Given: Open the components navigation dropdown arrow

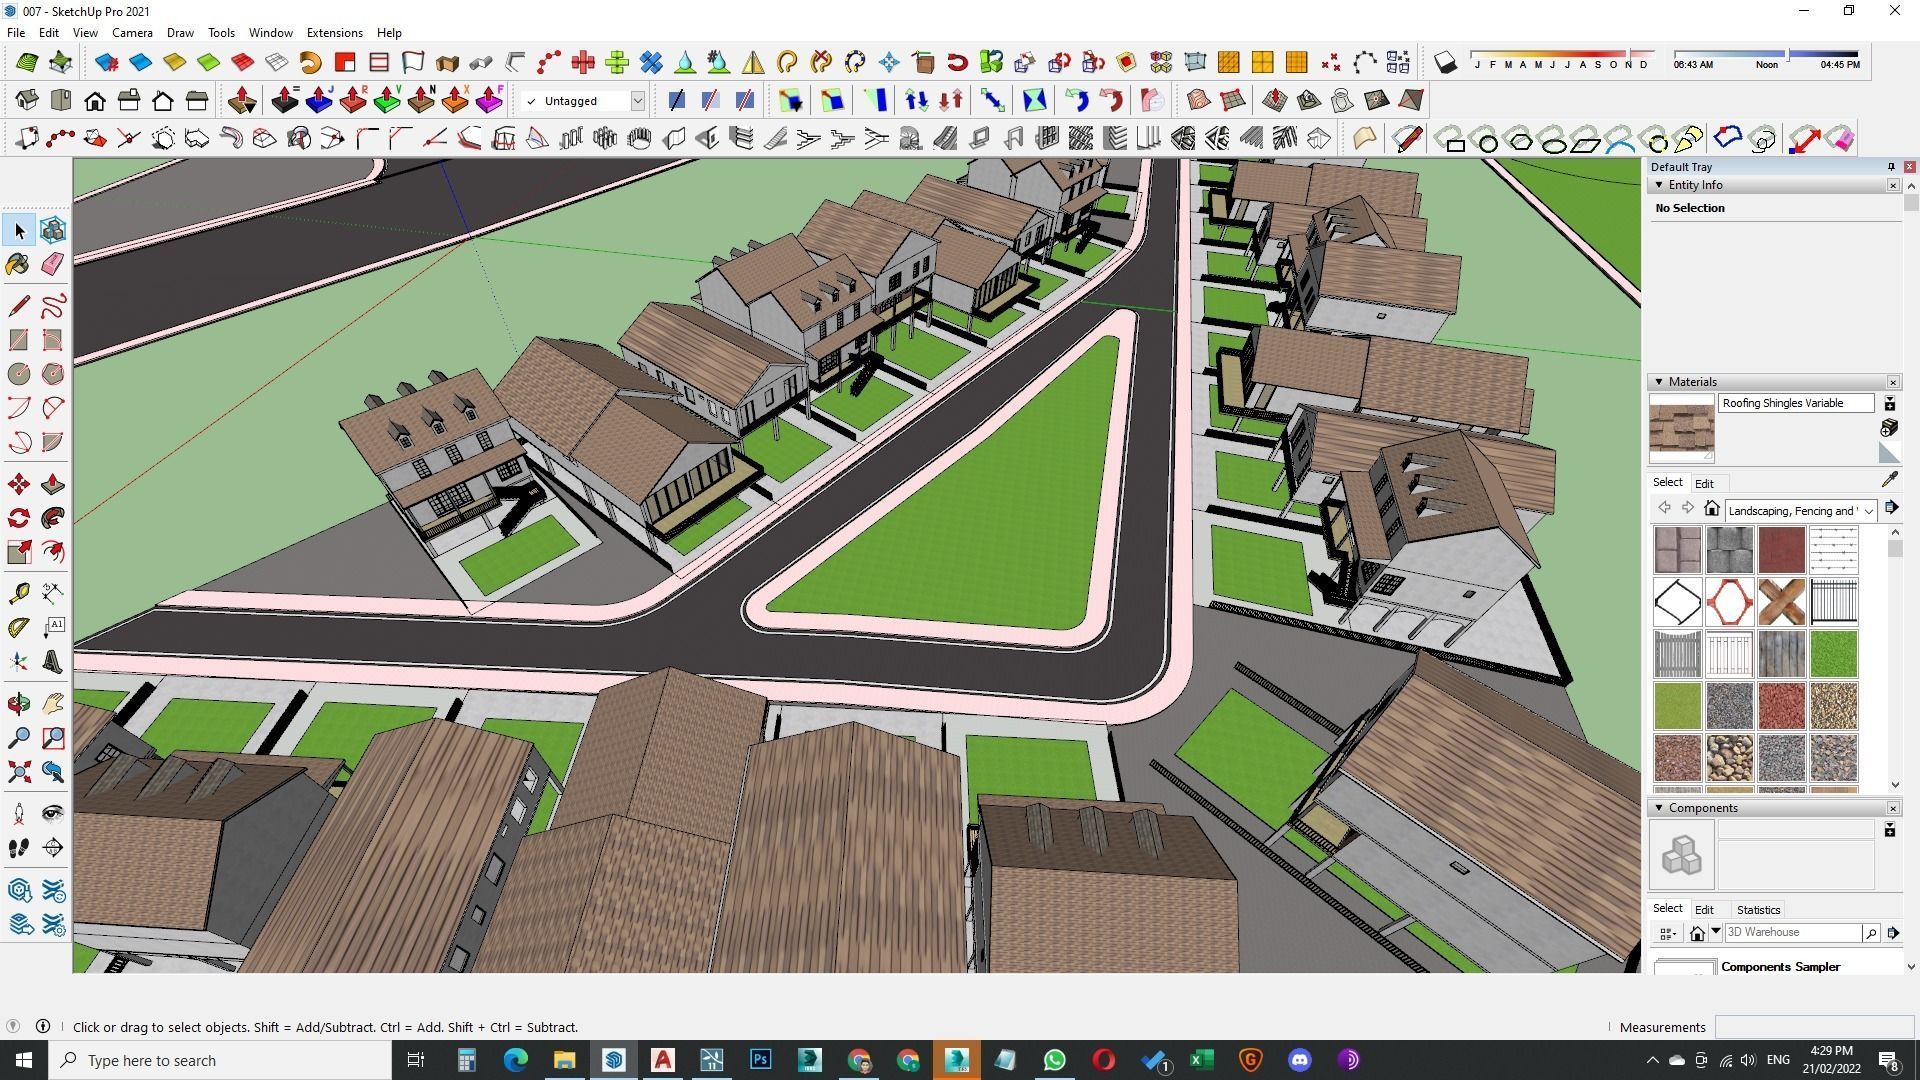Looking at the screenshot, I should click(x=1716, y=932).
